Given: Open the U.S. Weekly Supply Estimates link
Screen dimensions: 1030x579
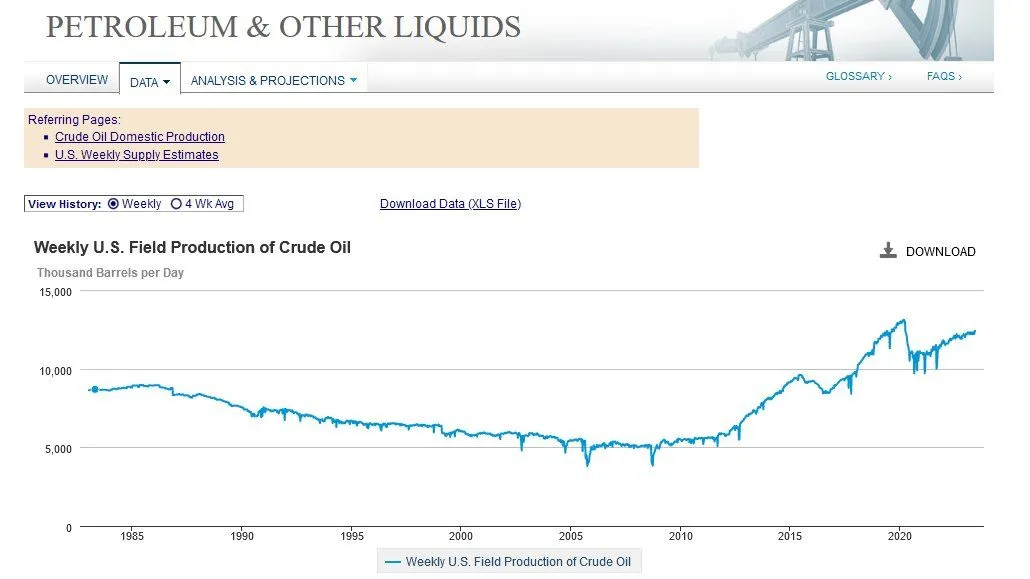Looking at the screenshot, I should pyautogui.click(x=137, y=155).
